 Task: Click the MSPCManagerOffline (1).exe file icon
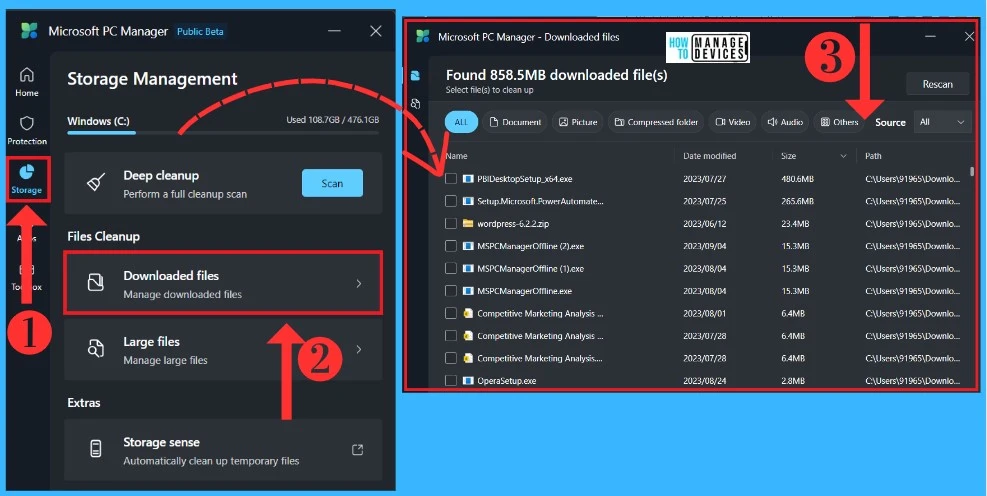pyautogui.click(x=468, y=269)
